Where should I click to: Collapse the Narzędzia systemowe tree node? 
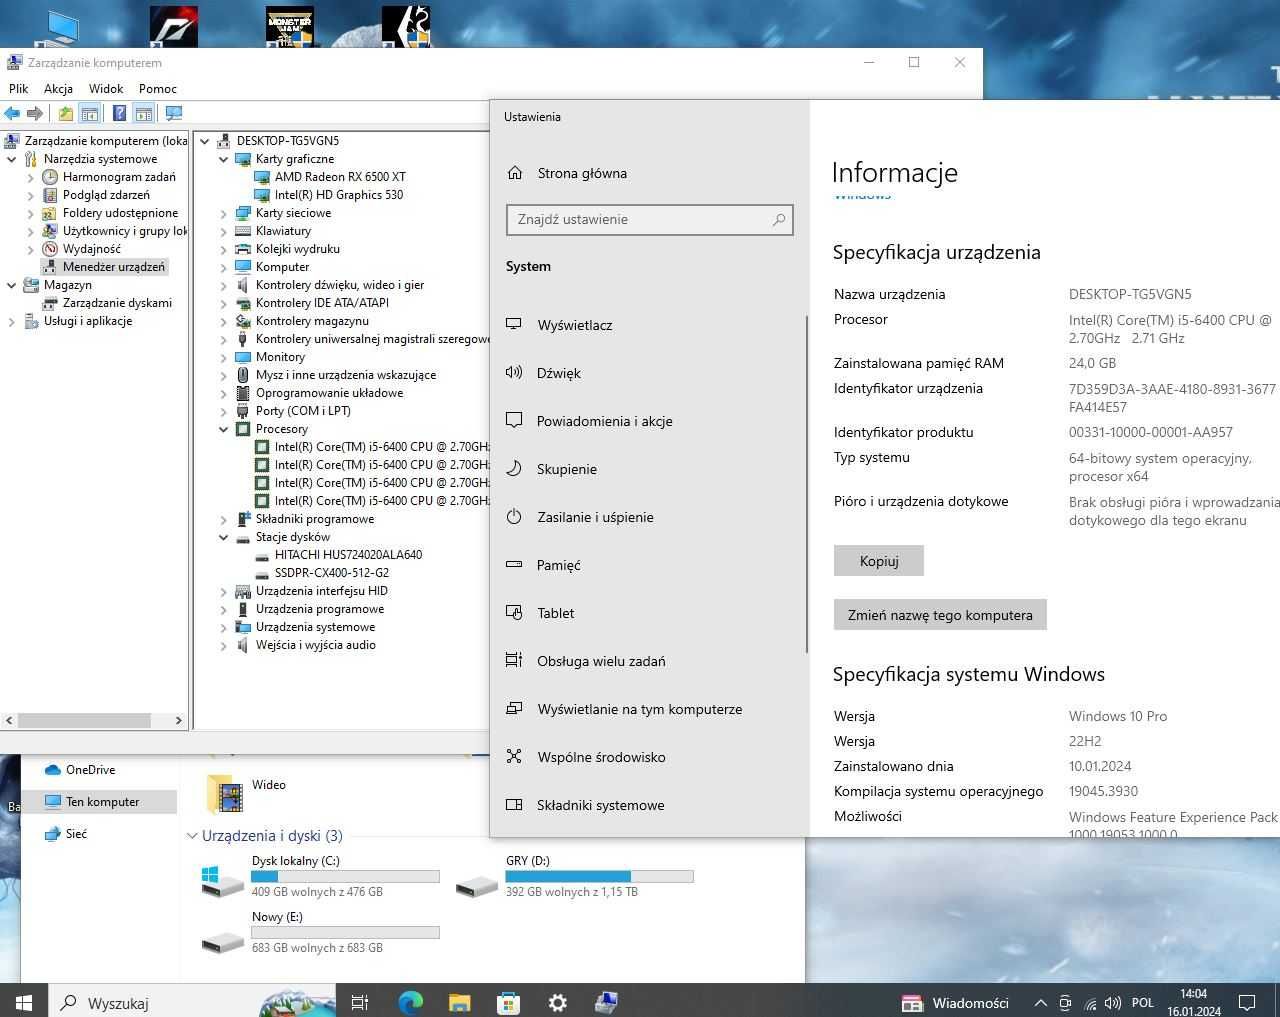pyautogui.click(x=12, y=159)
